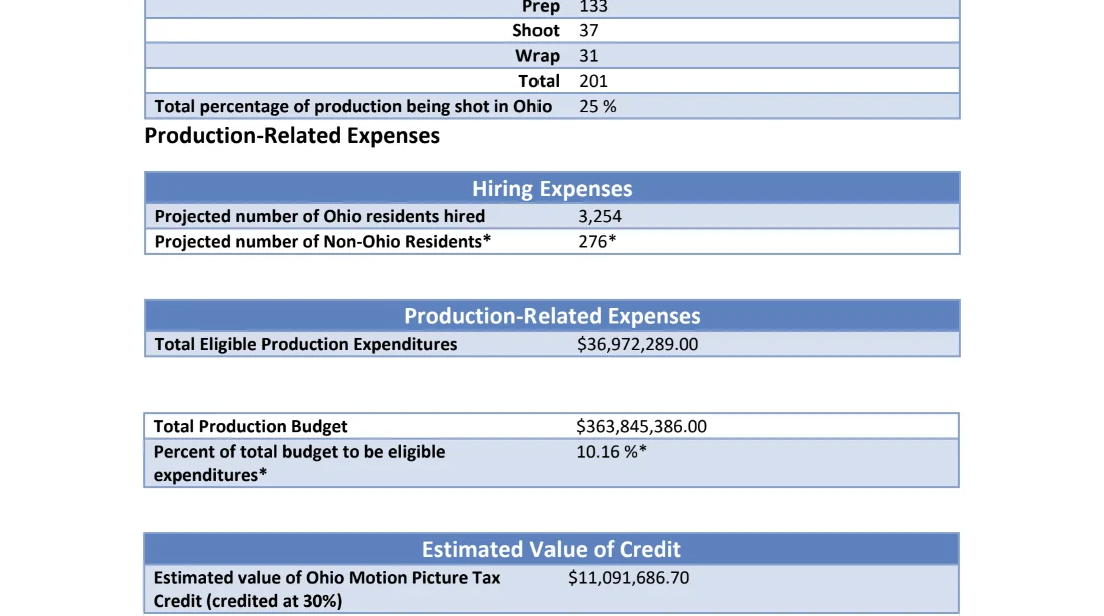This screenshot has height=616, width=1104.
Task: Click the $11,091,686.70 amount
Action: point(629,578)
